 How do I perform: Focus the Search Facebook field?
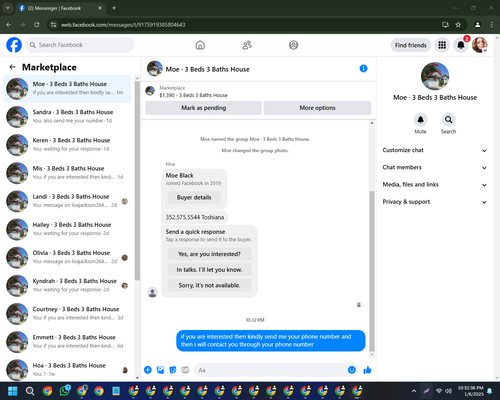80,45
